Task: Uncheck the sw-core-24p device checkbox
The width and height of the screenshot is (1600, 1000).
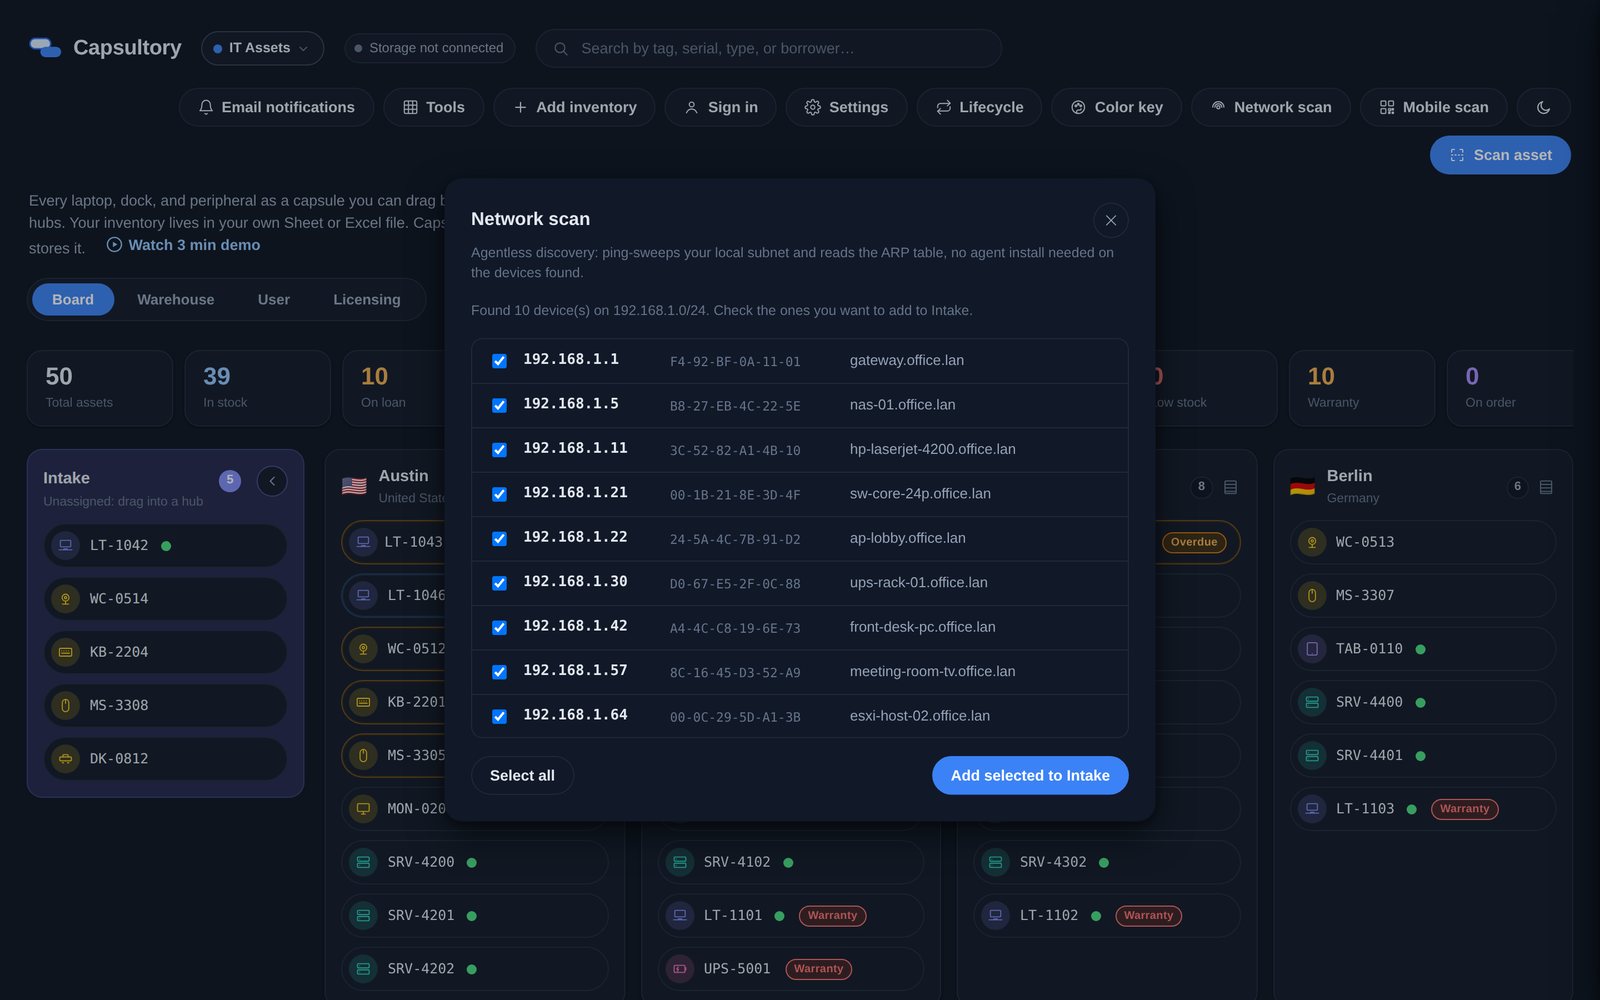Action: [x=499, y=494]
